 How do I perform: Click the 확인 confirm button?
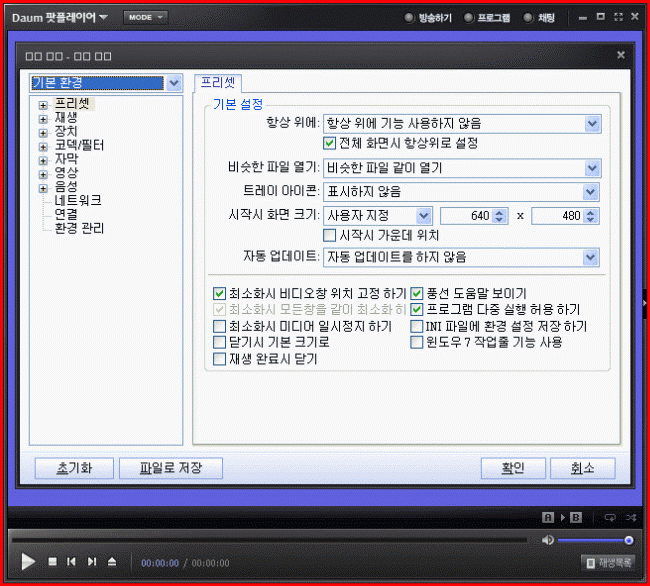point(513,468)
